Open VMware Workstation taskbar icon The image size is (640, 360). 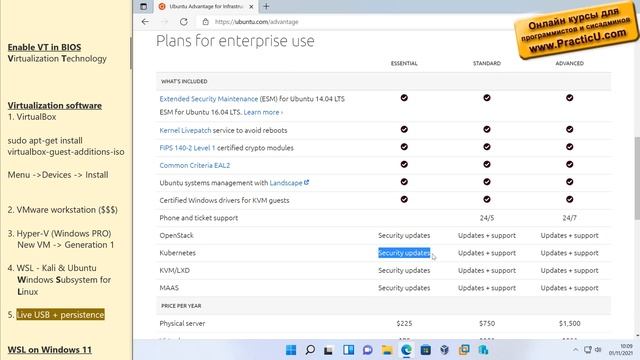(x=464, y=350)
